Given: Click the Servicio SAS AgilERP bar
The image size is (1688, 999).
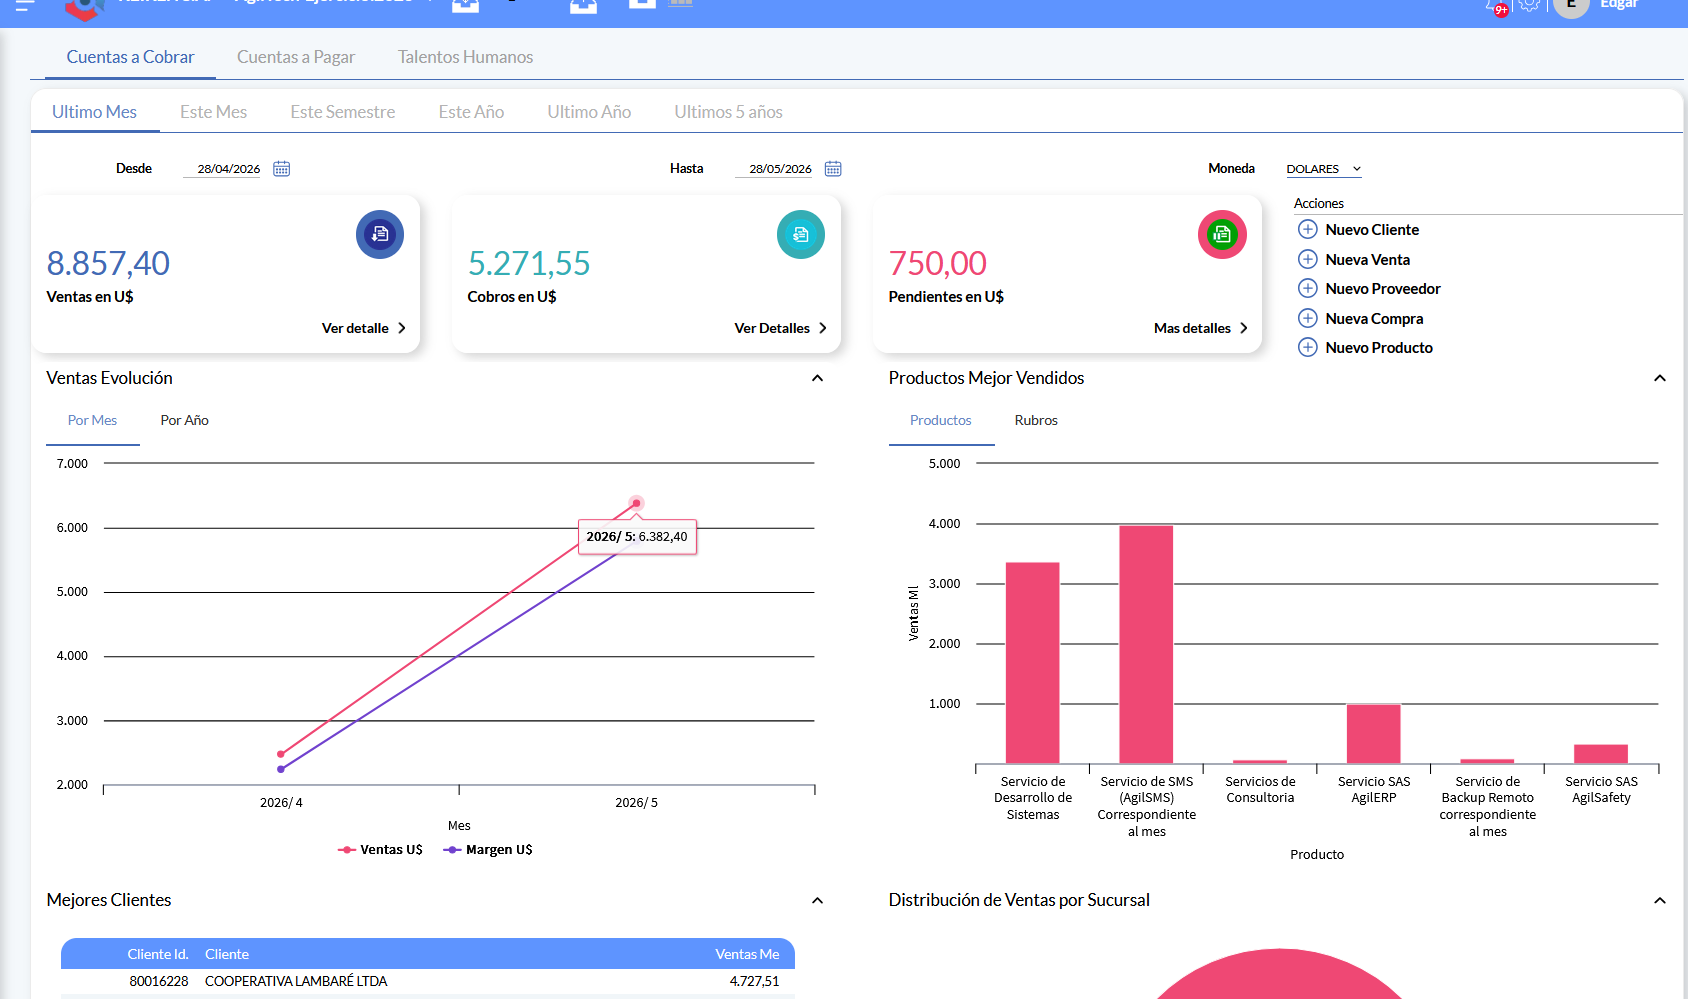Looking at the screenshot, I should click(x=1373, y=734).
